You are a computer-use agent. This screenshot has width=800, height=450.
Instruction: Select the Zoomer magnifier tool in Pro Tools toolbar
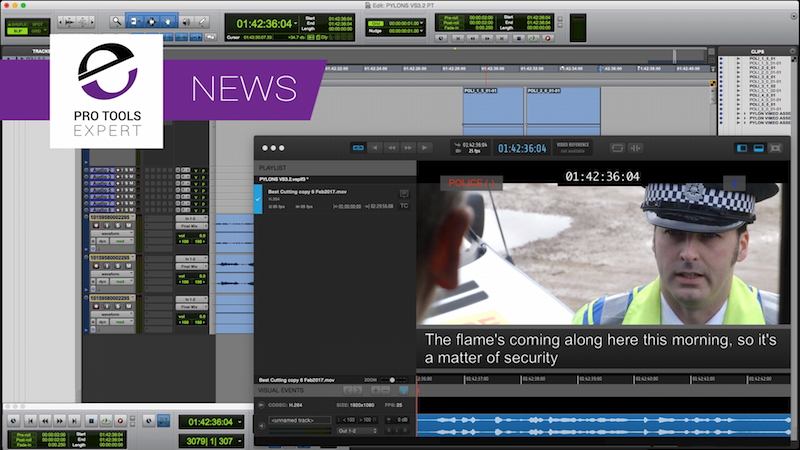tap(116, 21)
